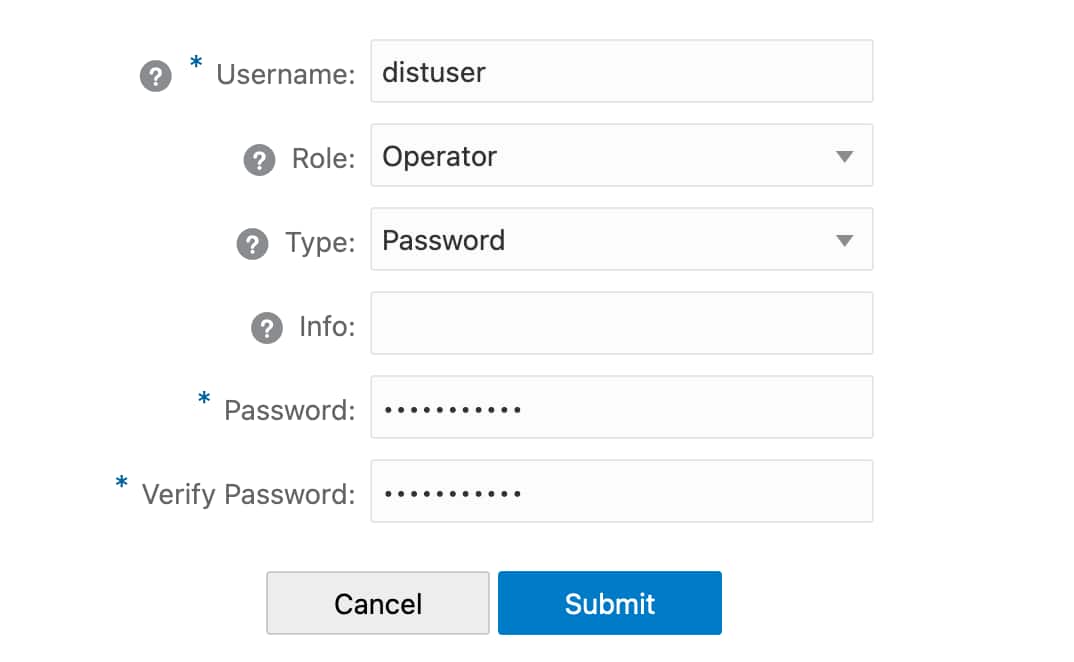Select the Password entry field
The height and width of the screenshot is (662, 1074).
coord(620,407)
